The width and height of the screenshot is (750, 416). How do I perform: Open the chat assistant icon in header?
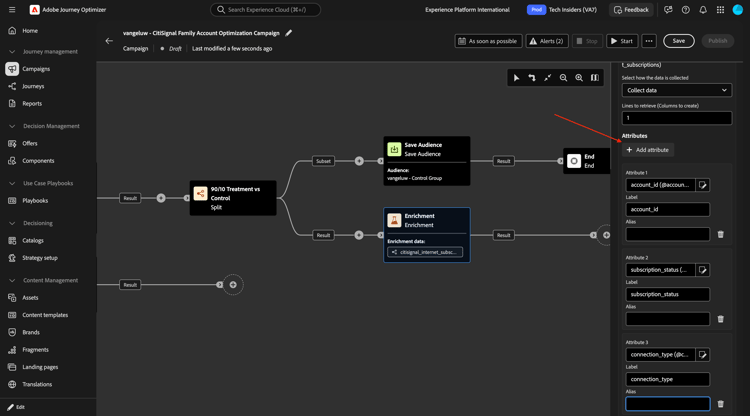point(668,10)
